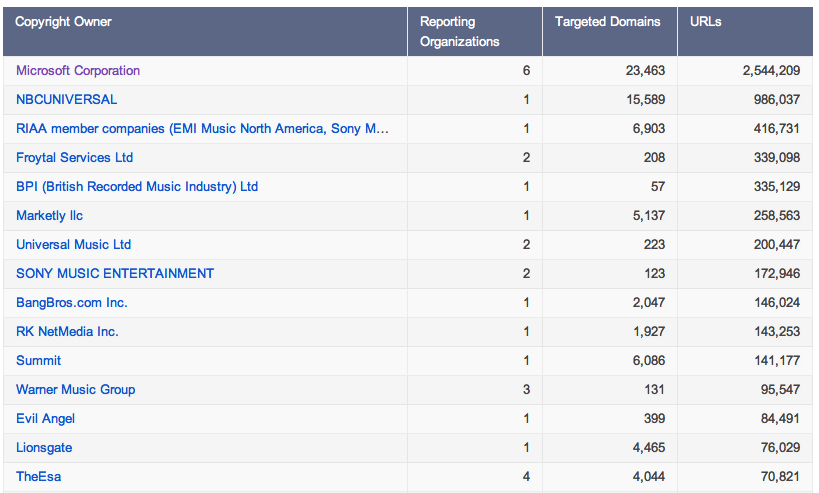The width and height of the screenshot is (819, 493).
Task: Open the Universal Music Ltd entry
Action: [74, 245]
